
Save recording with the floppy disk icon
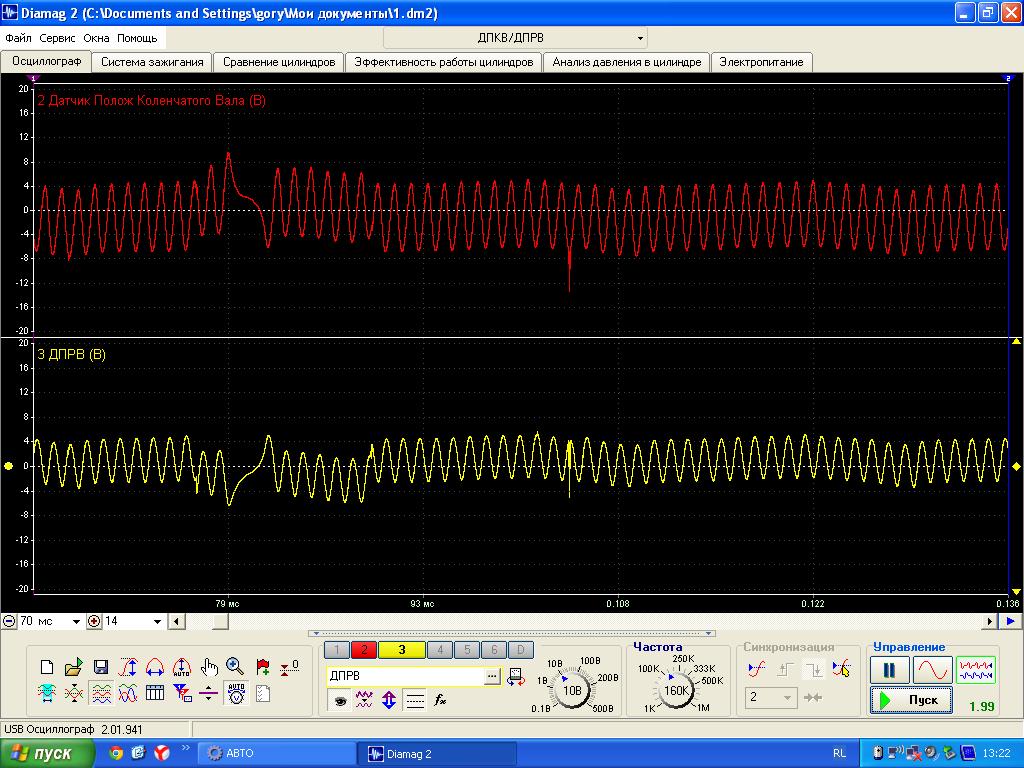click(101, 667)
